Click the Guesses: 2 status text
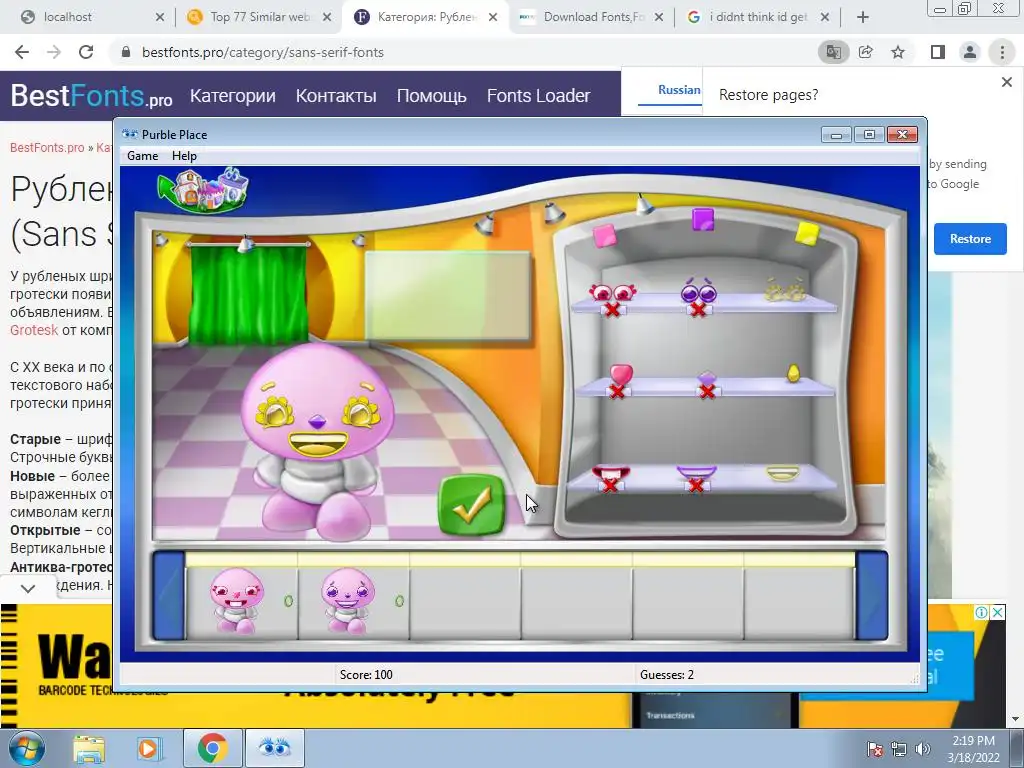 (667, 675)
